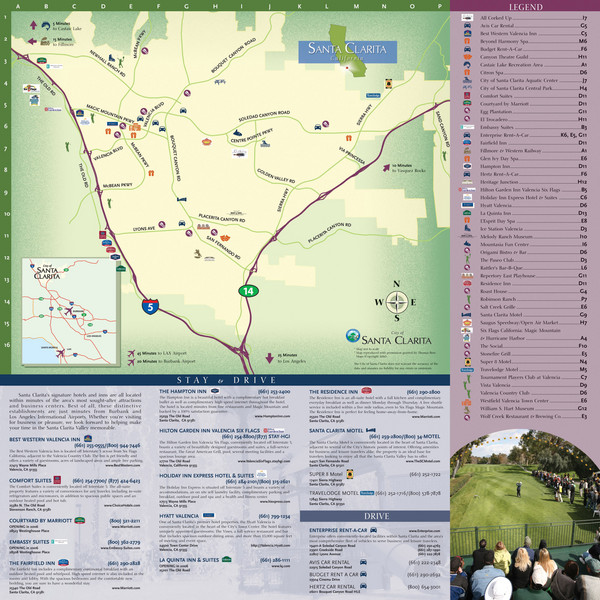
Task: Click the MAGIC MOUNTAIN PKWY road label
Action: pos(110,112)
